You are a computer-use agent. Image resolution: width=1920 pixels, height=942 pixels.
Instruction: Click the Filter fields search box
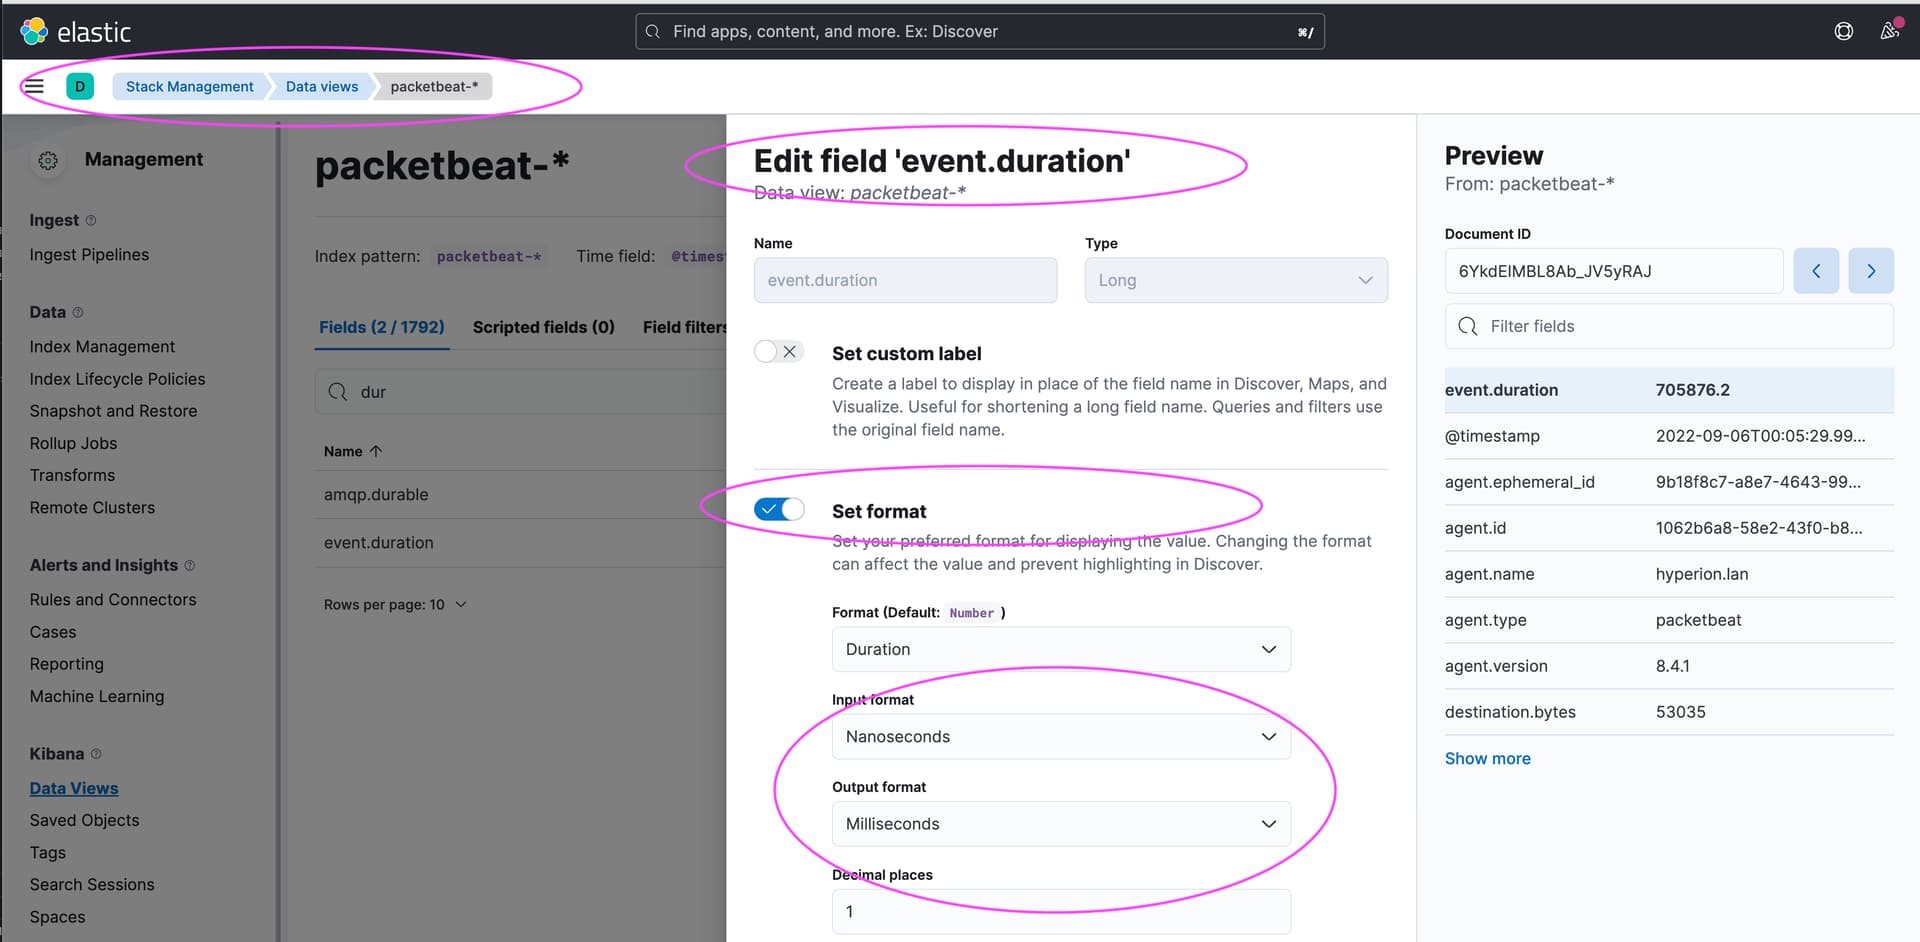pyautogui.click(x=1668, y=326)
